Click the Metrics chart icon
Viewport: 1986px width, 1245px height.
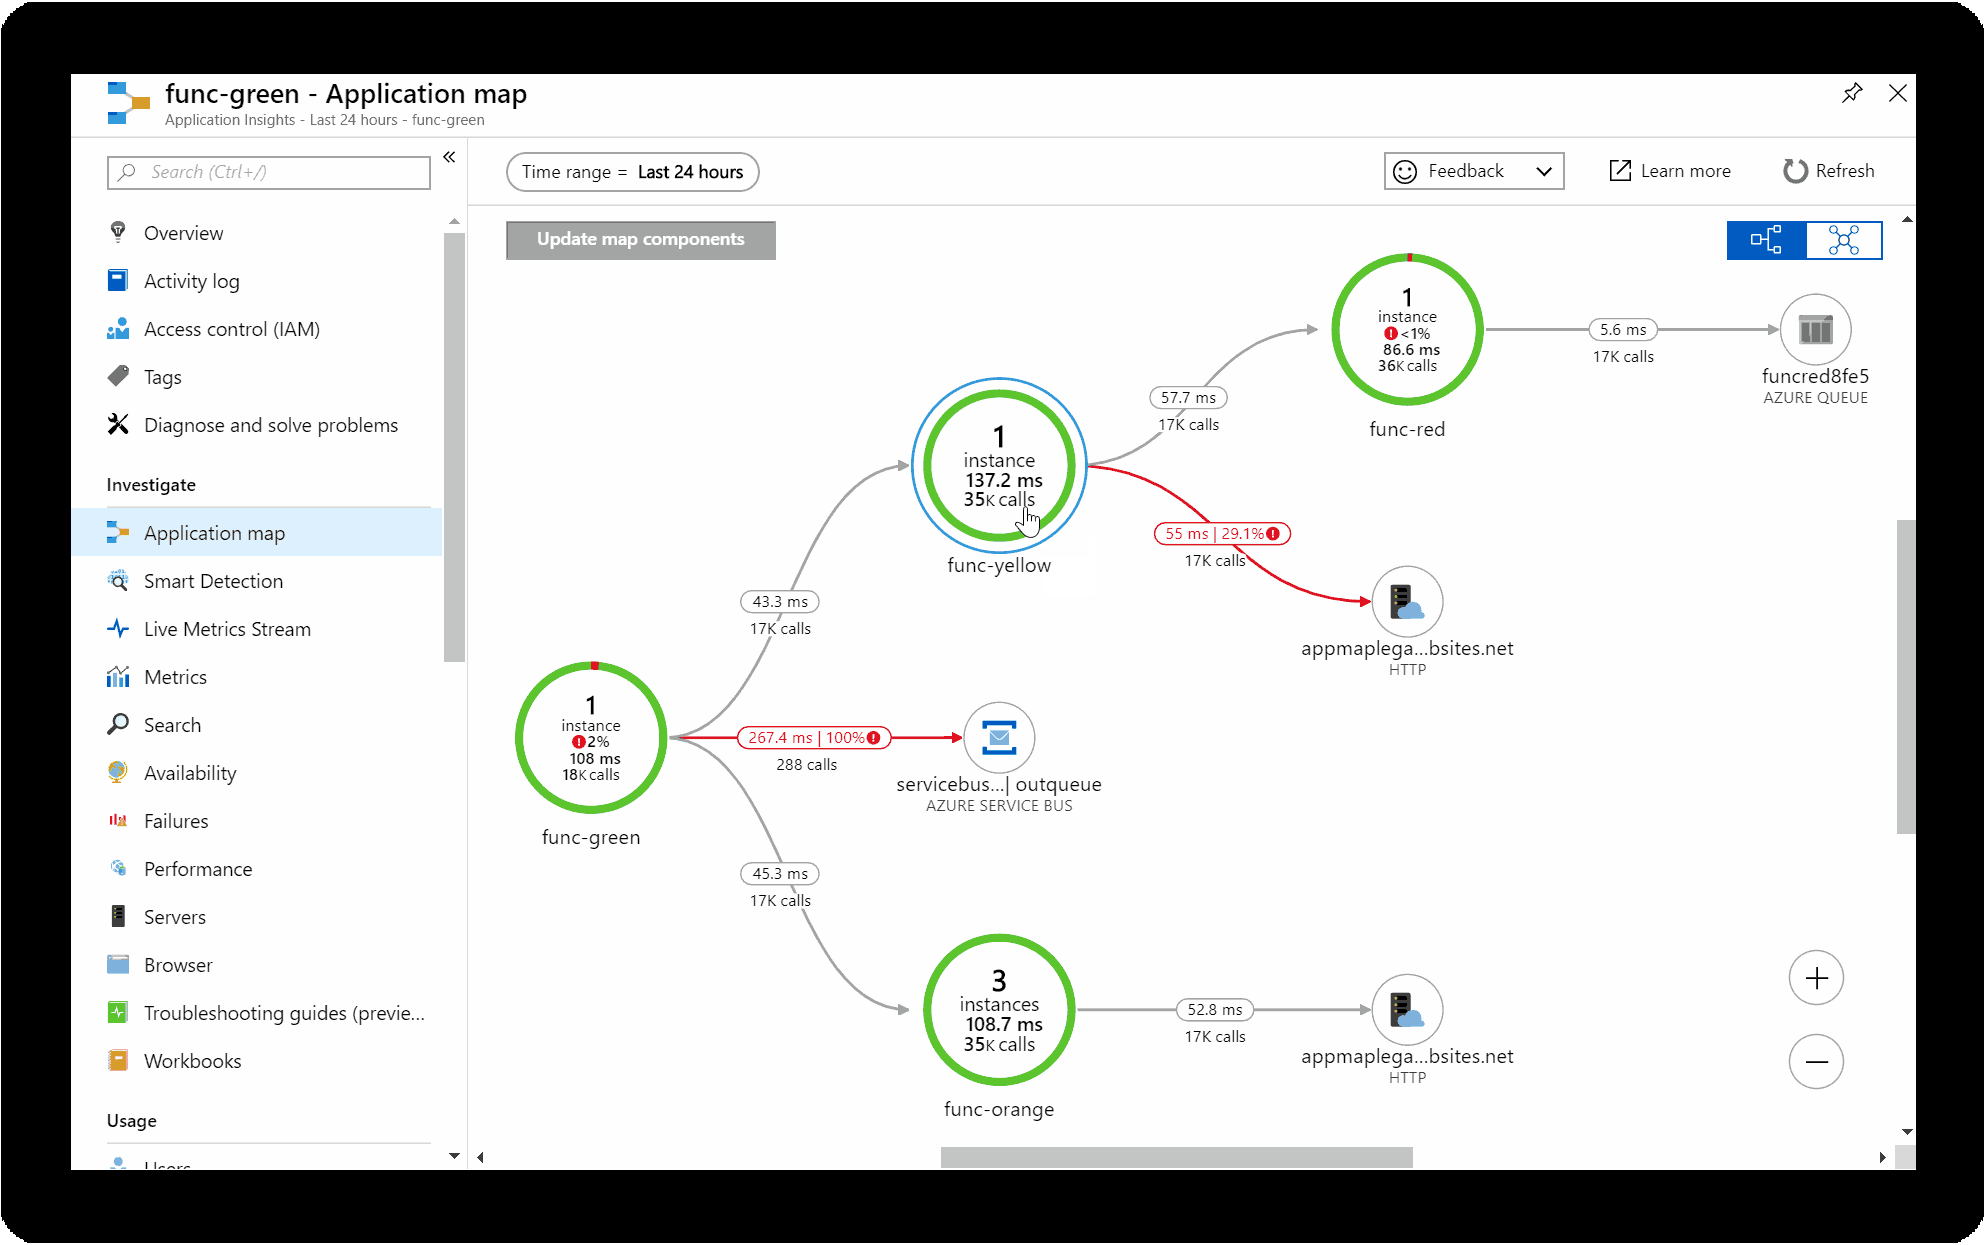[x=118, y=677]
